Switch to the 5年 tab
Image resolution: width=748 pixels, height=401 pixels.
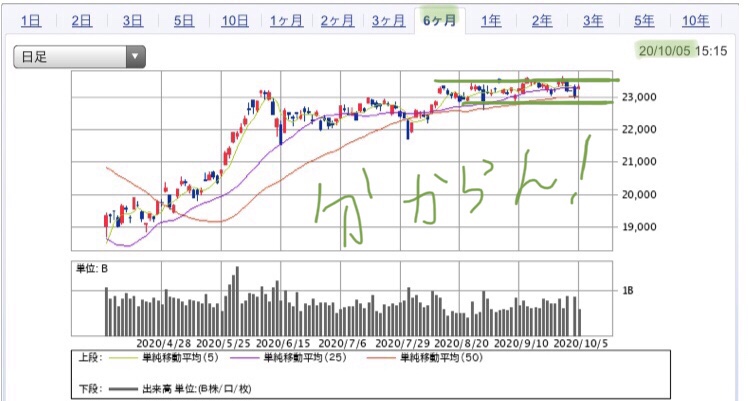643,20
